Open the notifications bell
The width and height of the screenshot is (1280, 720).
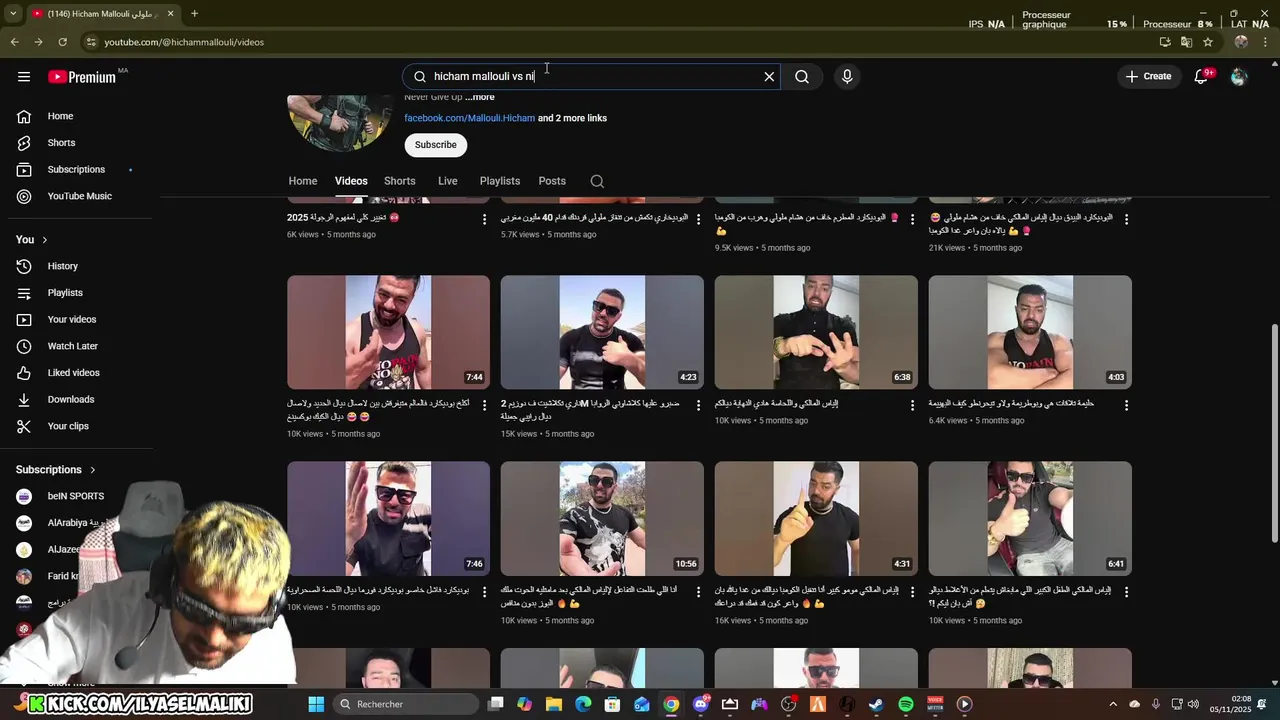tap(1202, 77)
